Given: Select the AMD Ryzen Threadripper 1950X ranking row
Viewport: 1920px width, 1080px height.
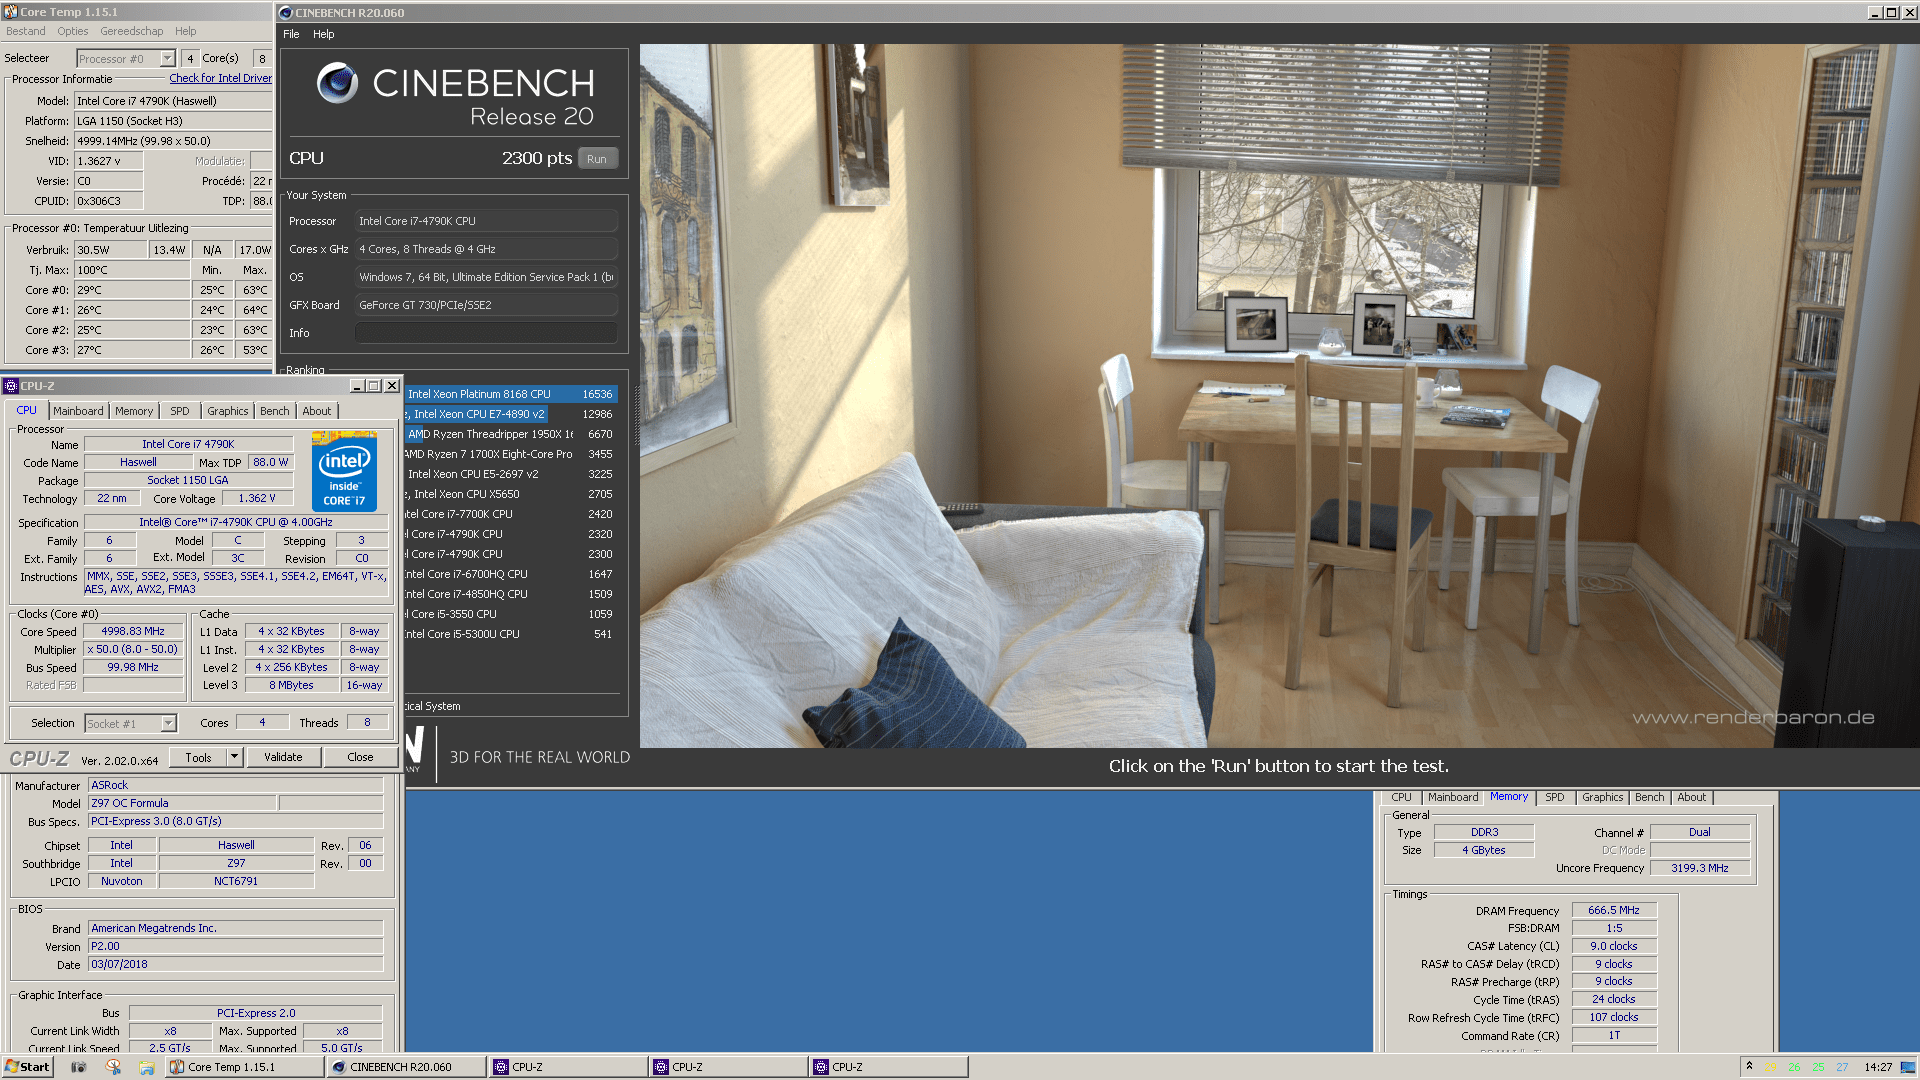Looking at the screenshot, I should 510,434.
